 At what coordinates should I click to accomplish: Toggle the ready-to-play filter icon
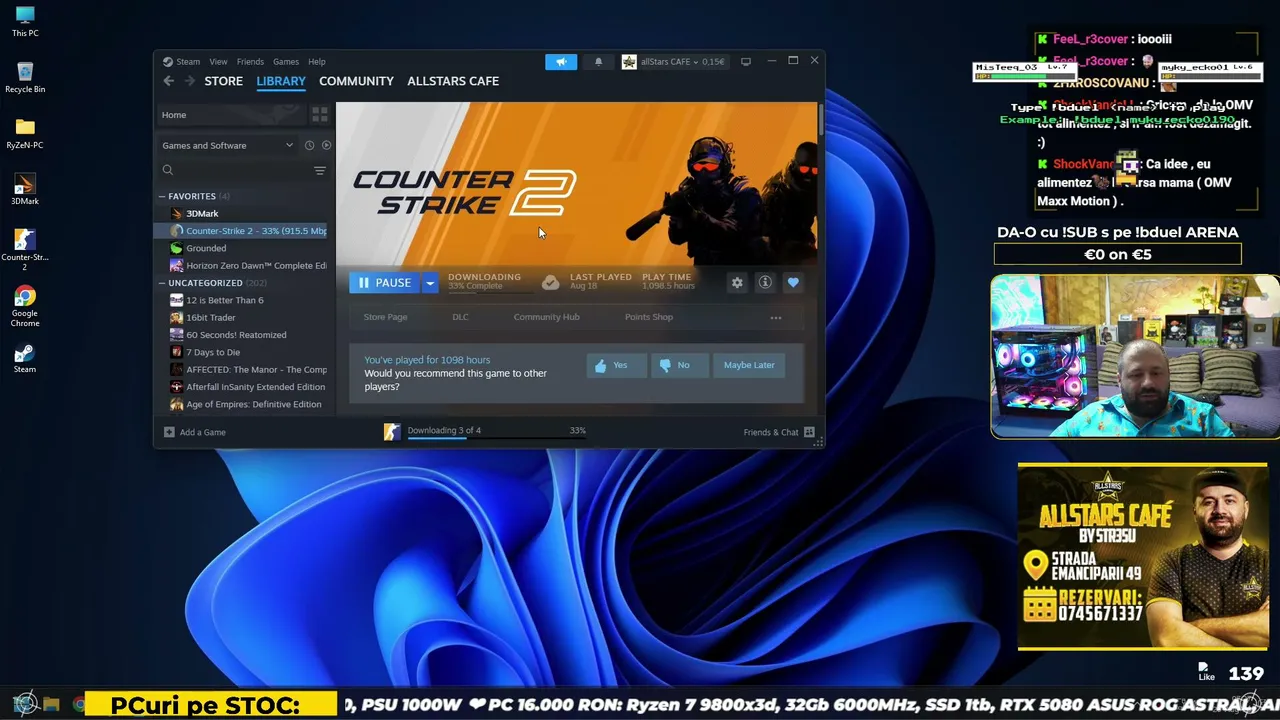[x=326, y=145]
